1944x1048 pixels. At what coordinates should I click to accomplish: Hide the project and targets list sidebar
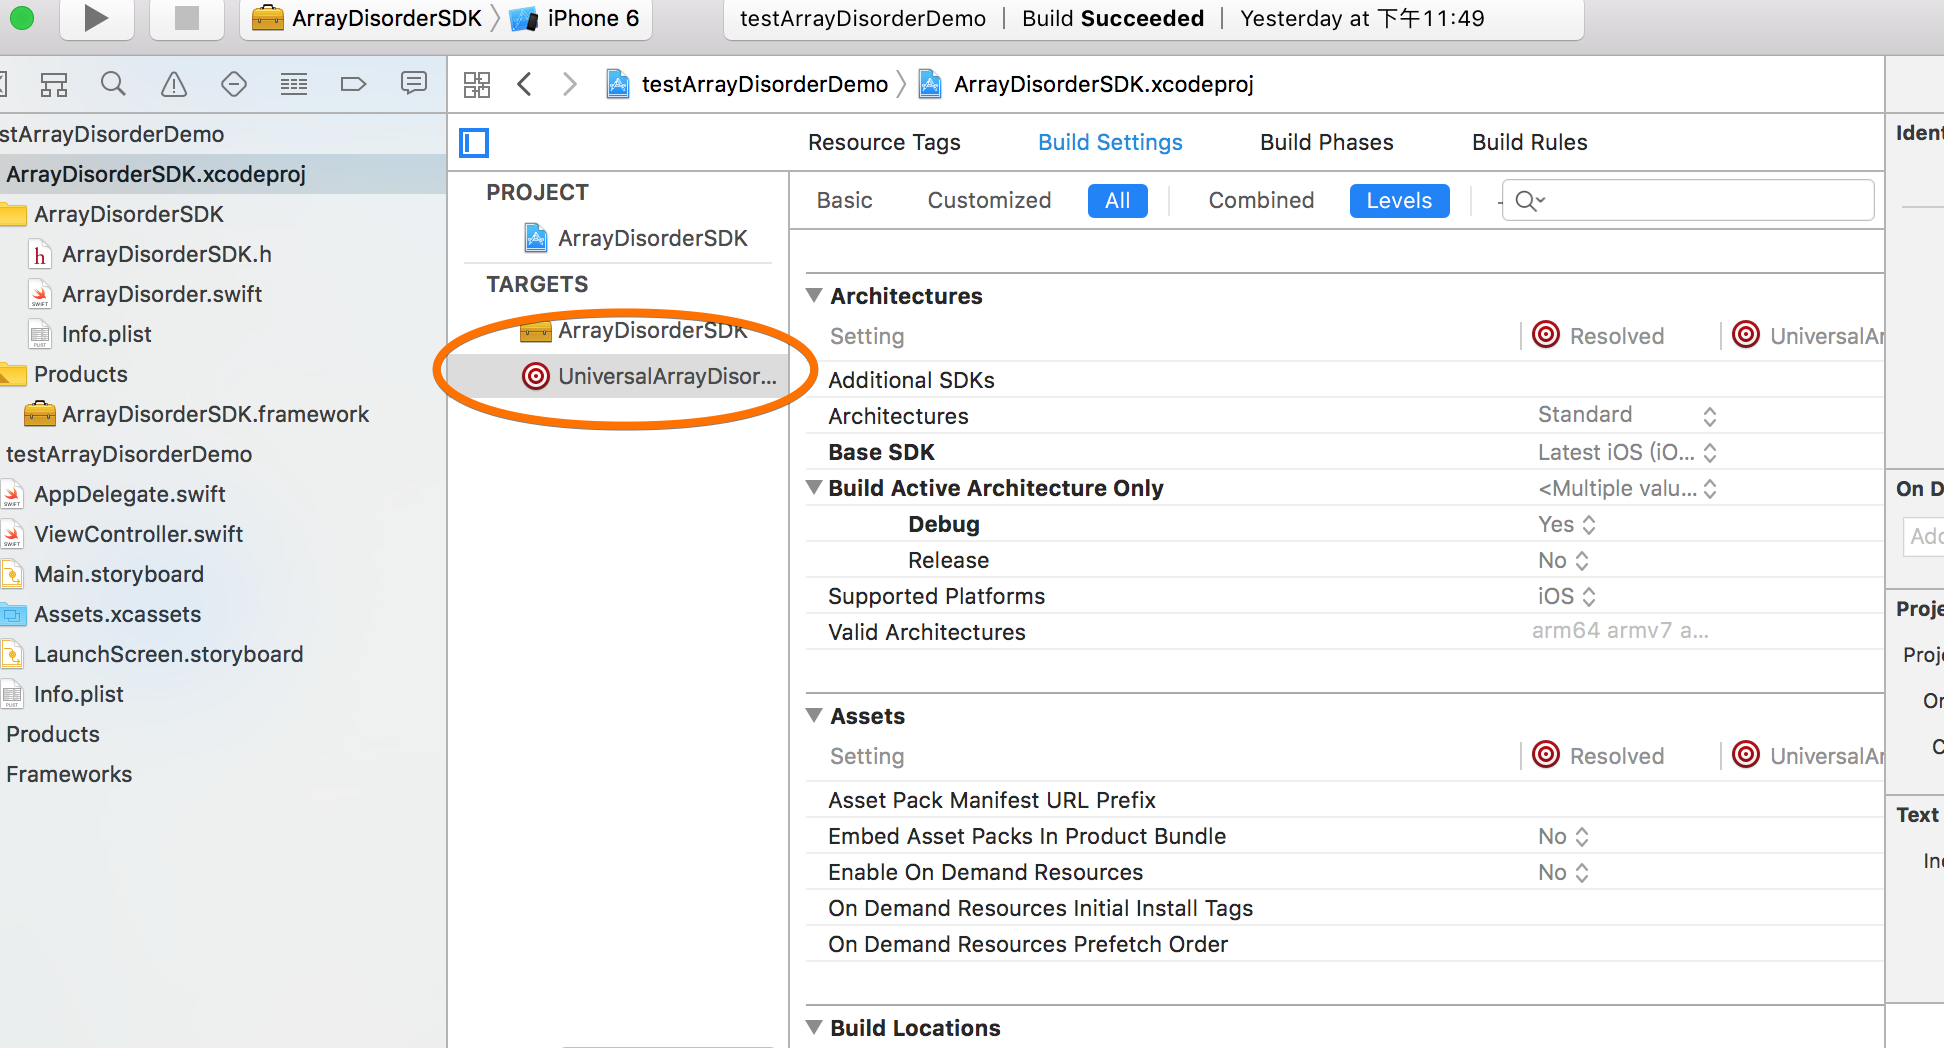[474, 143]
